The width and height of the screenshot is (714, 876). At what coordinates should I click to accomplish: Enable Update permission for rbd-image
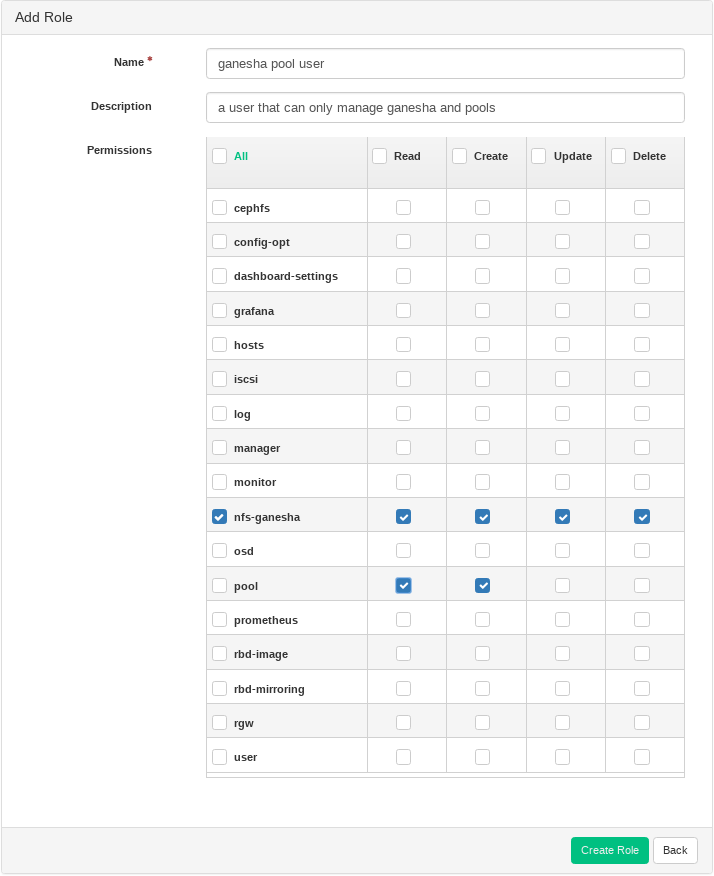(x=563, y=654)
